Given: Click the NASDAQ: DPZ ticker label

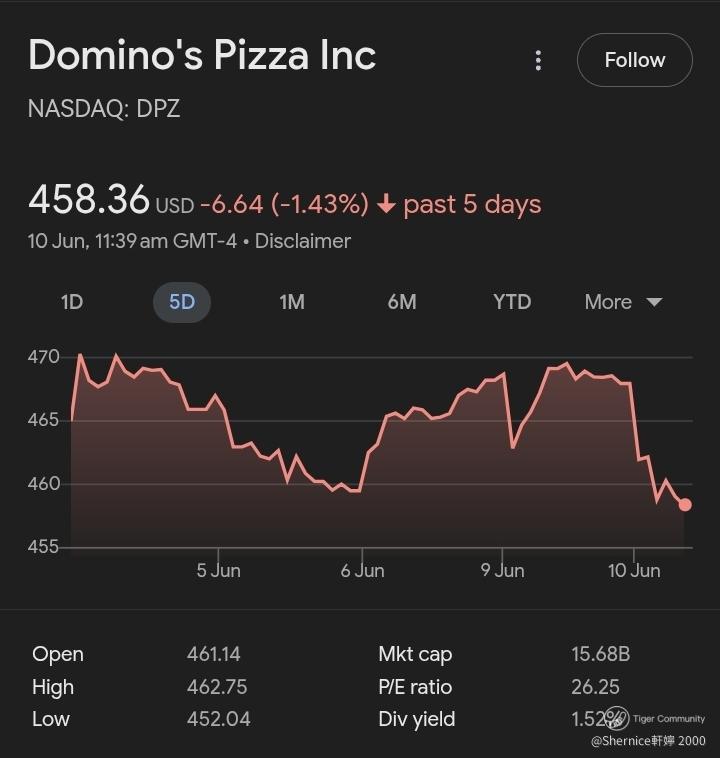Looking at the screenshot, I should click(x=104, y=109).
